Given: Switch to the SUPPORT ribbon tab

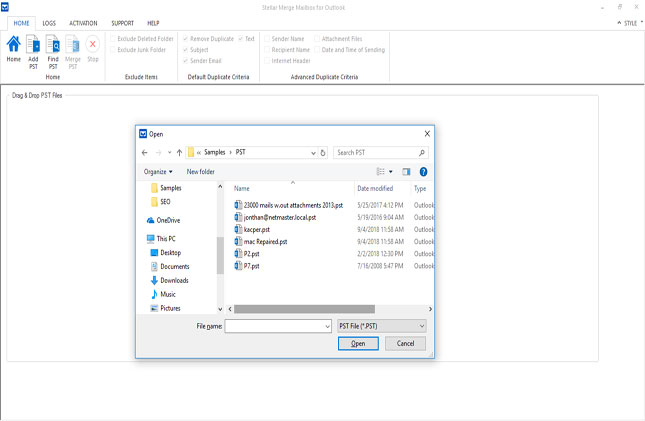Looking at the screenshot, I should pos(123,23).
